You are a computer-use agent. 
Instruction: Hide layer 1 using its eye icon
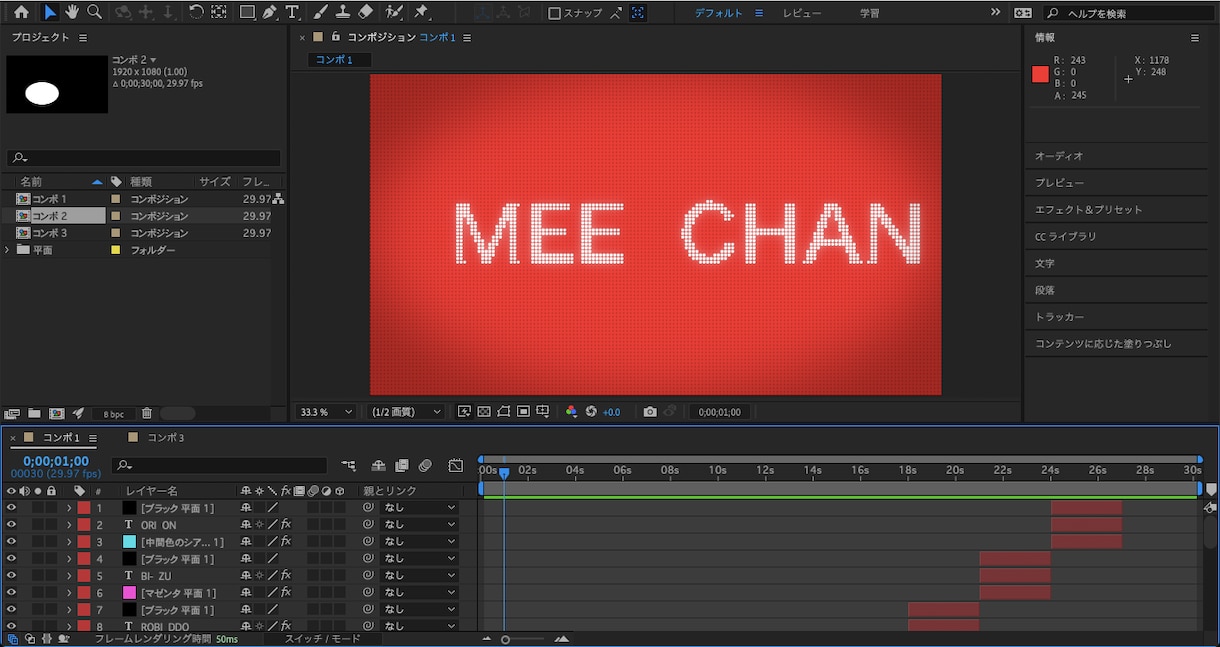pos(12,508)
